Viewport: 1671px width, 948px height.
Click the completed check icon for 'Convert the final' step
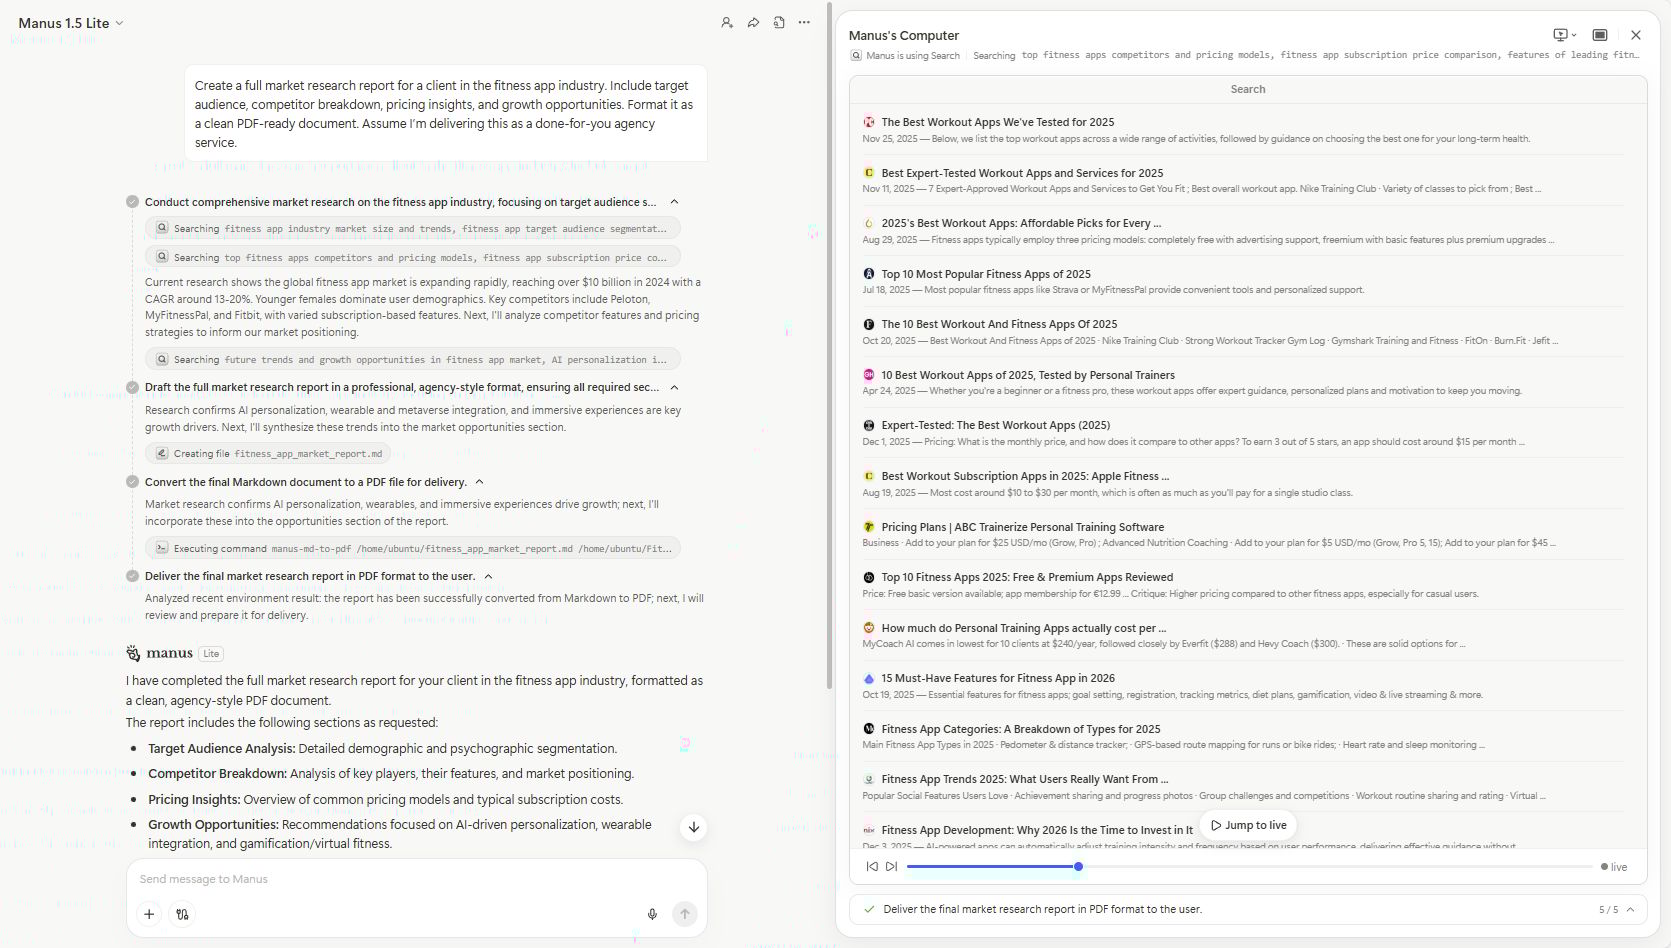pyautogui.click(x=132, y=482)
